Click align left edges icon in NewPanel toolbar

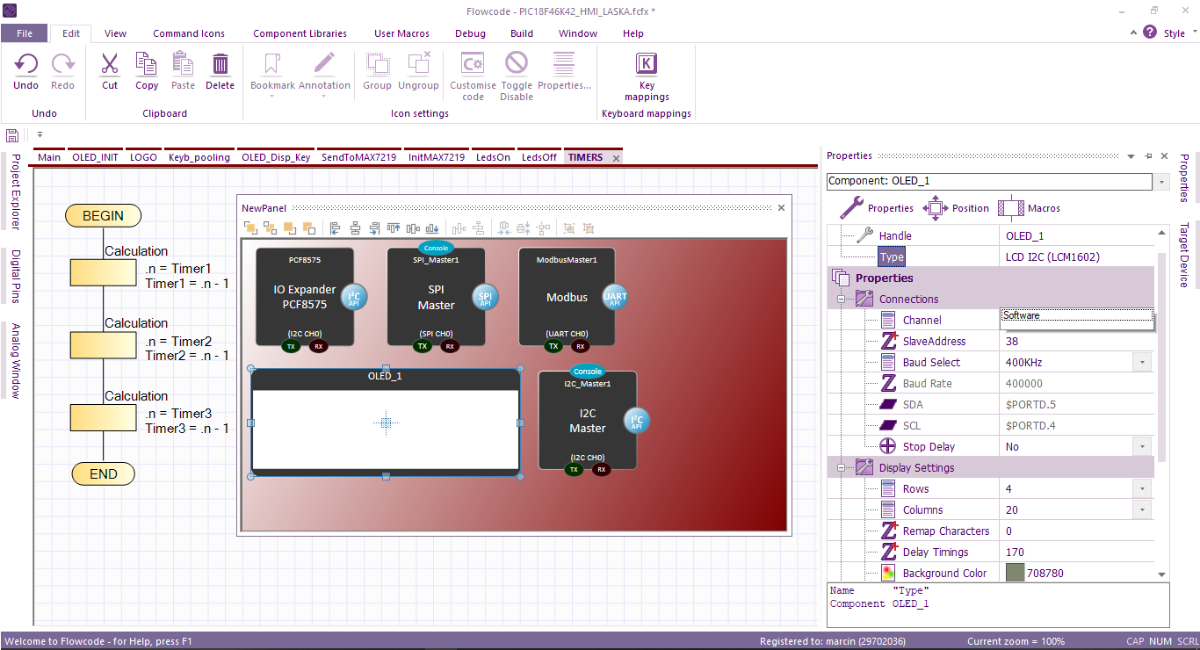[335, 227]
